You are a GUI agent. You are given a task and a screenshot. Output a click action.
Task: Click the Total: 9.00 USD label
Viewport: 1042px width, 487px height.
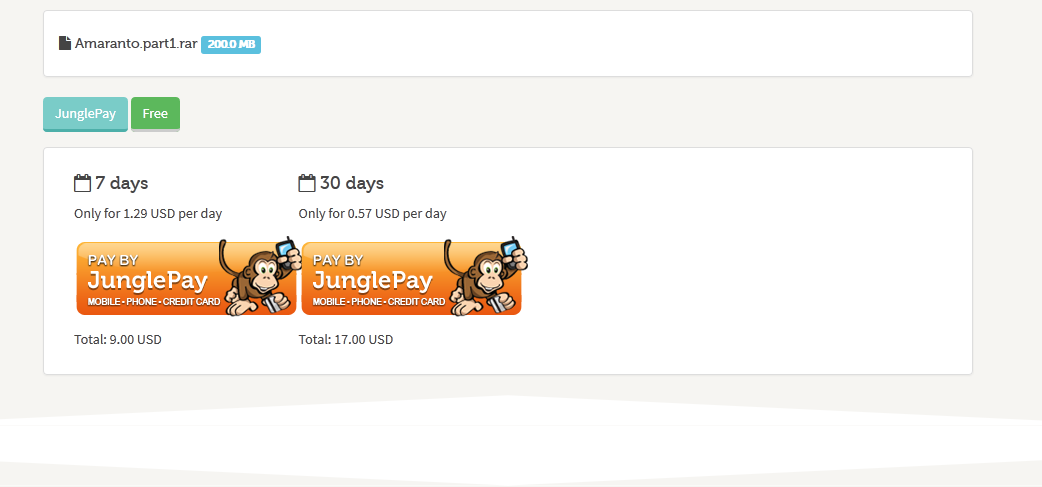pos(118,340)
